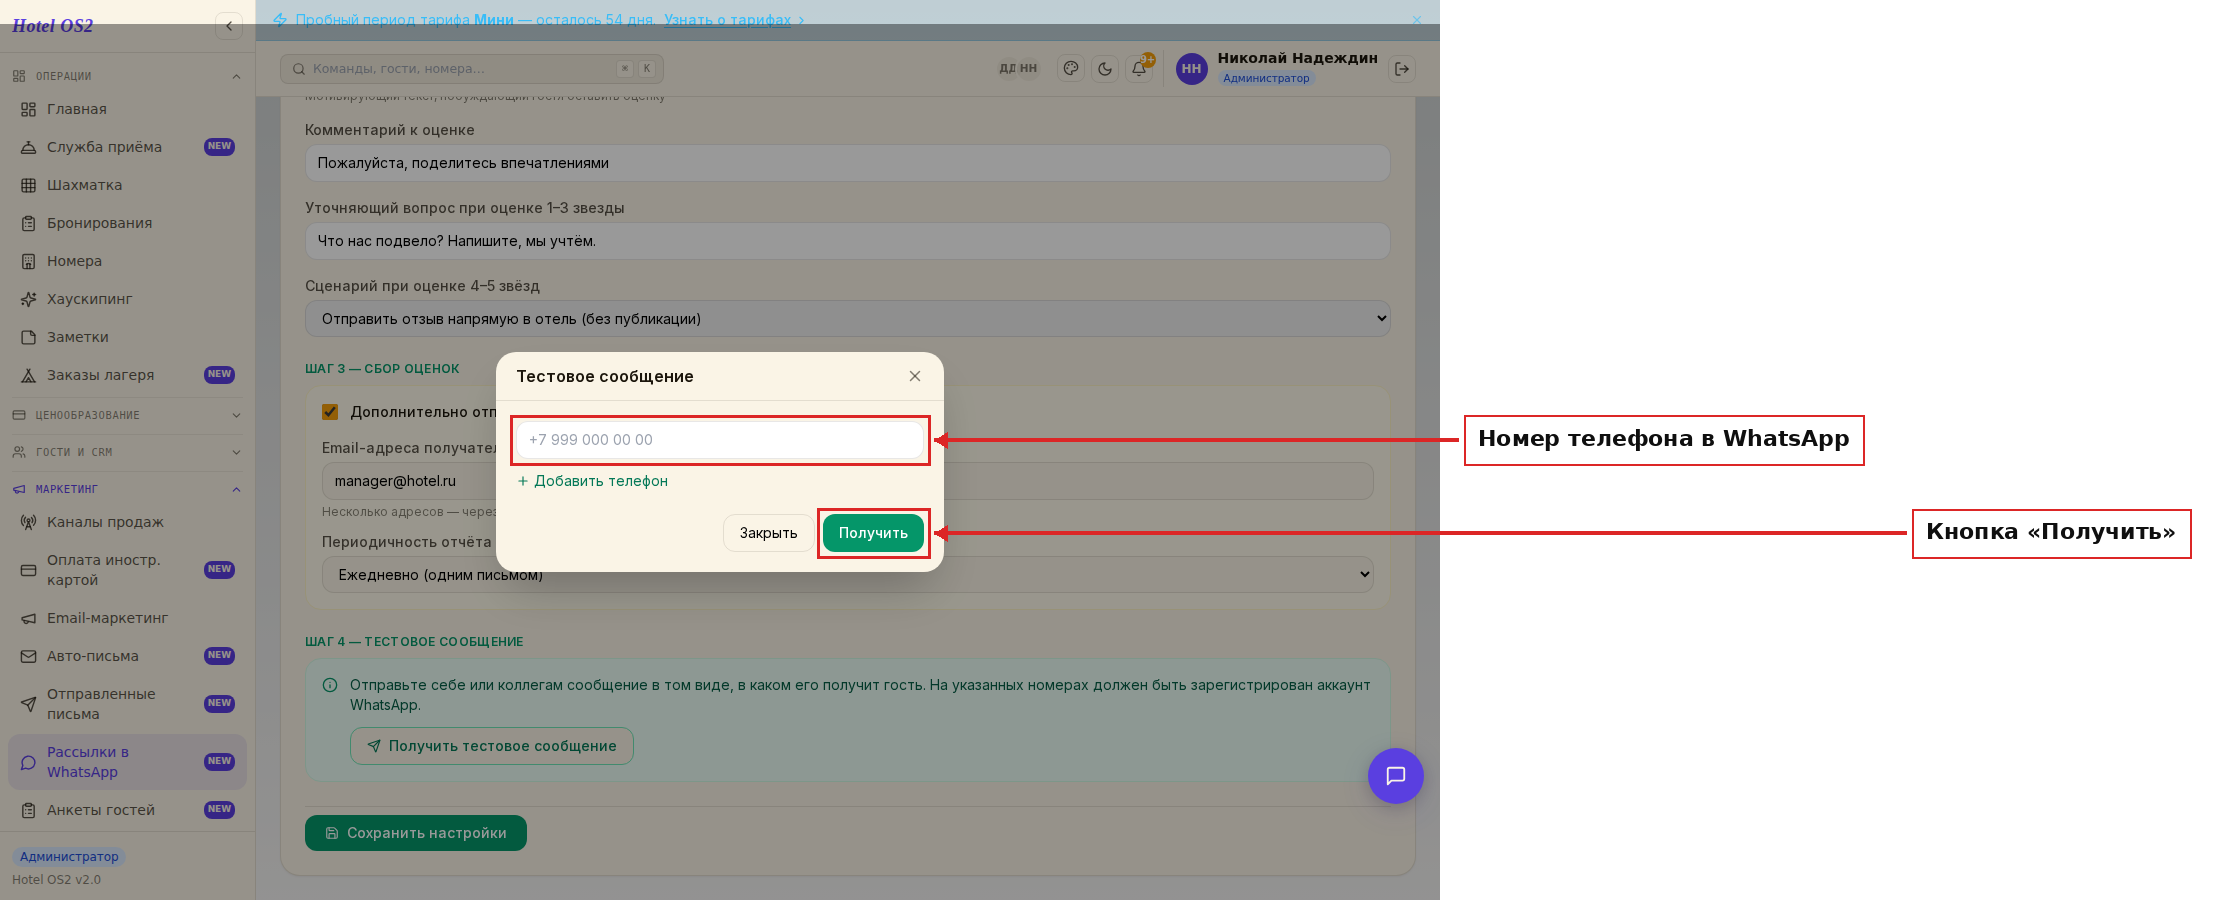Click the Каналы продаж broadcast icon
The height and width of the screenshot is (900, 2215).
(x=28, y=522)
